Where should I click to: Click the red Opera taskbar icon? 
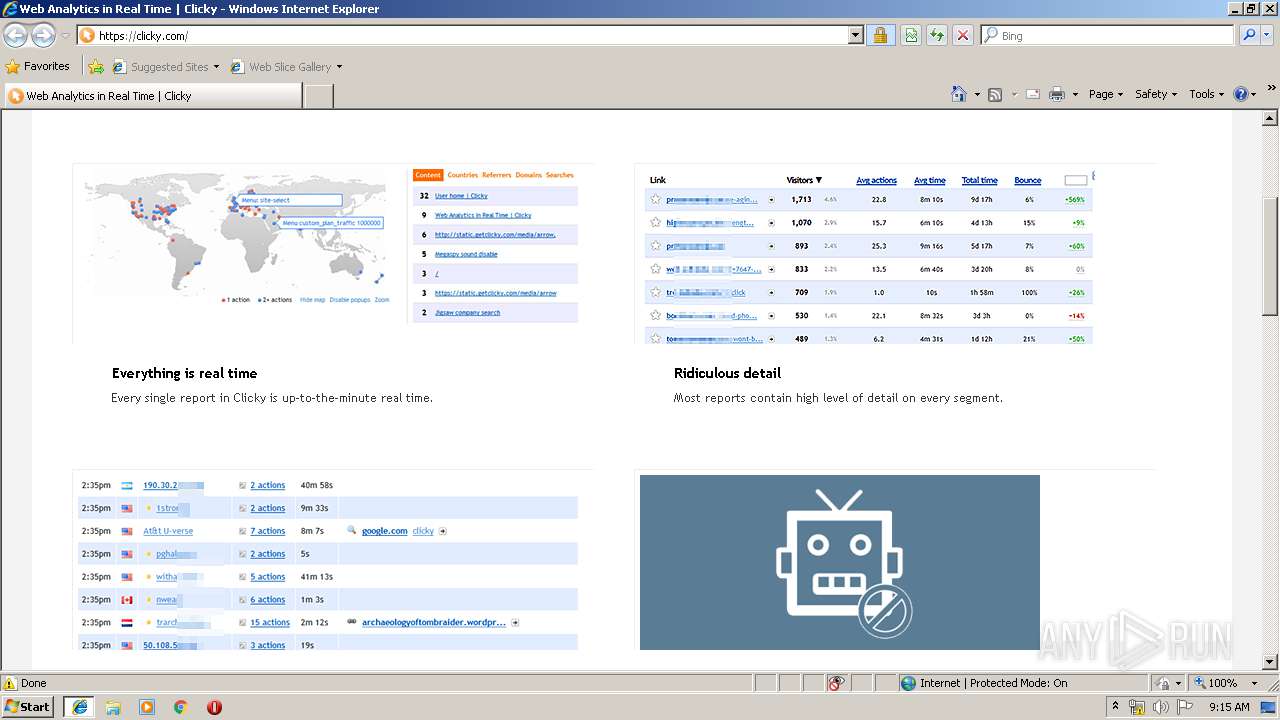(214, 707)
